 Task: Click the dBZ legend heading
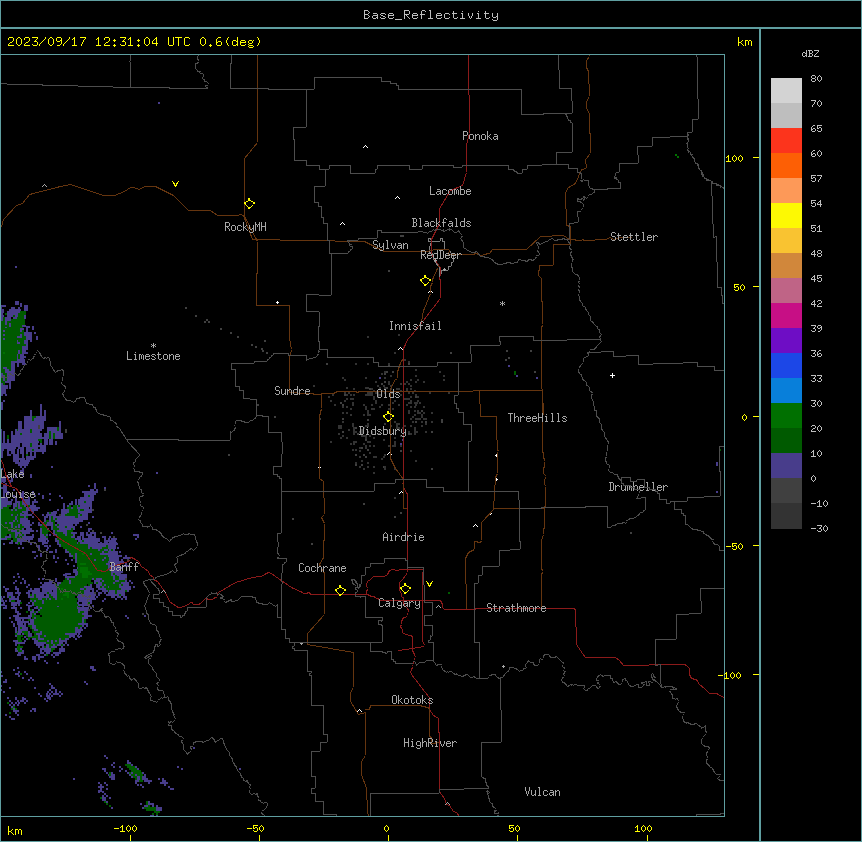click(810, 53)
